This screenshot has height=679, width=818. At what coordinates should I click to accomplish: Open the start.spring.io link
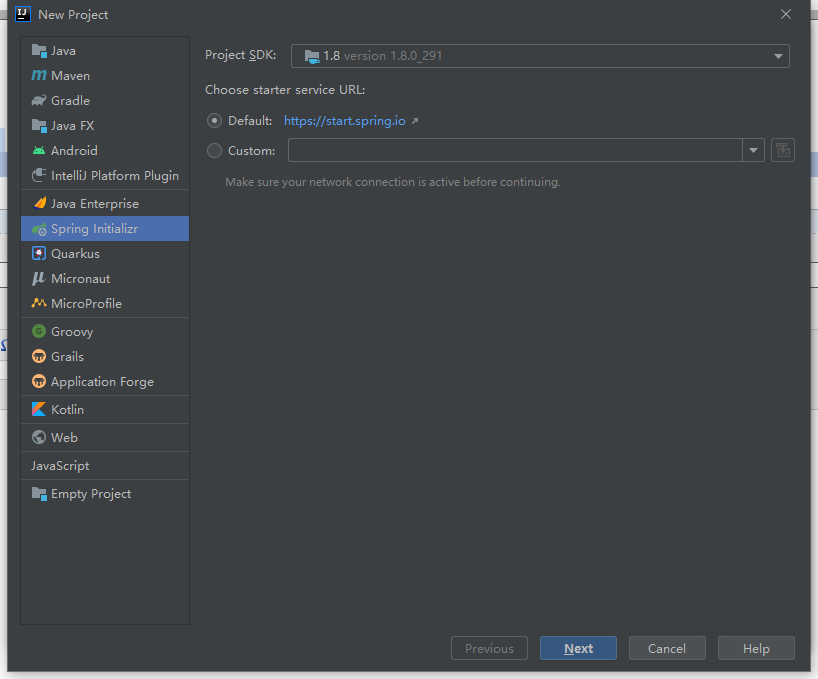click(345, 121)
